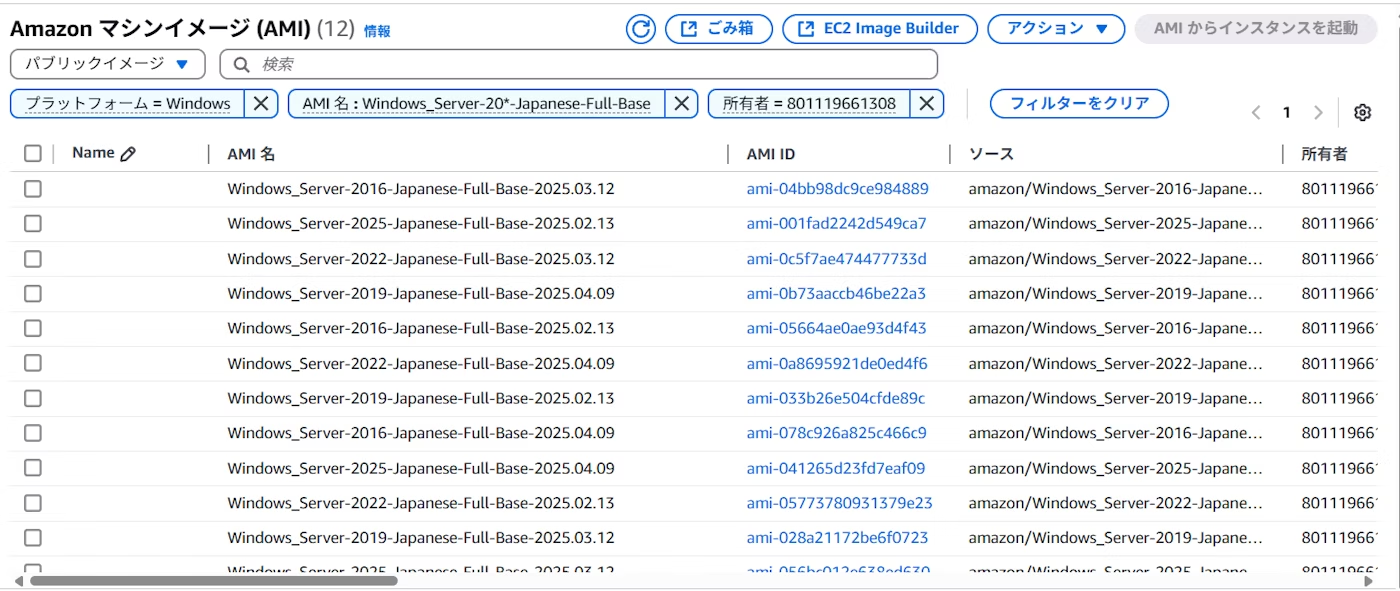This screenshot has width=1400, height=591.
Task: Open AMI ami-0b73aaccb46be22a3
Action: click(x=836, y=294)
